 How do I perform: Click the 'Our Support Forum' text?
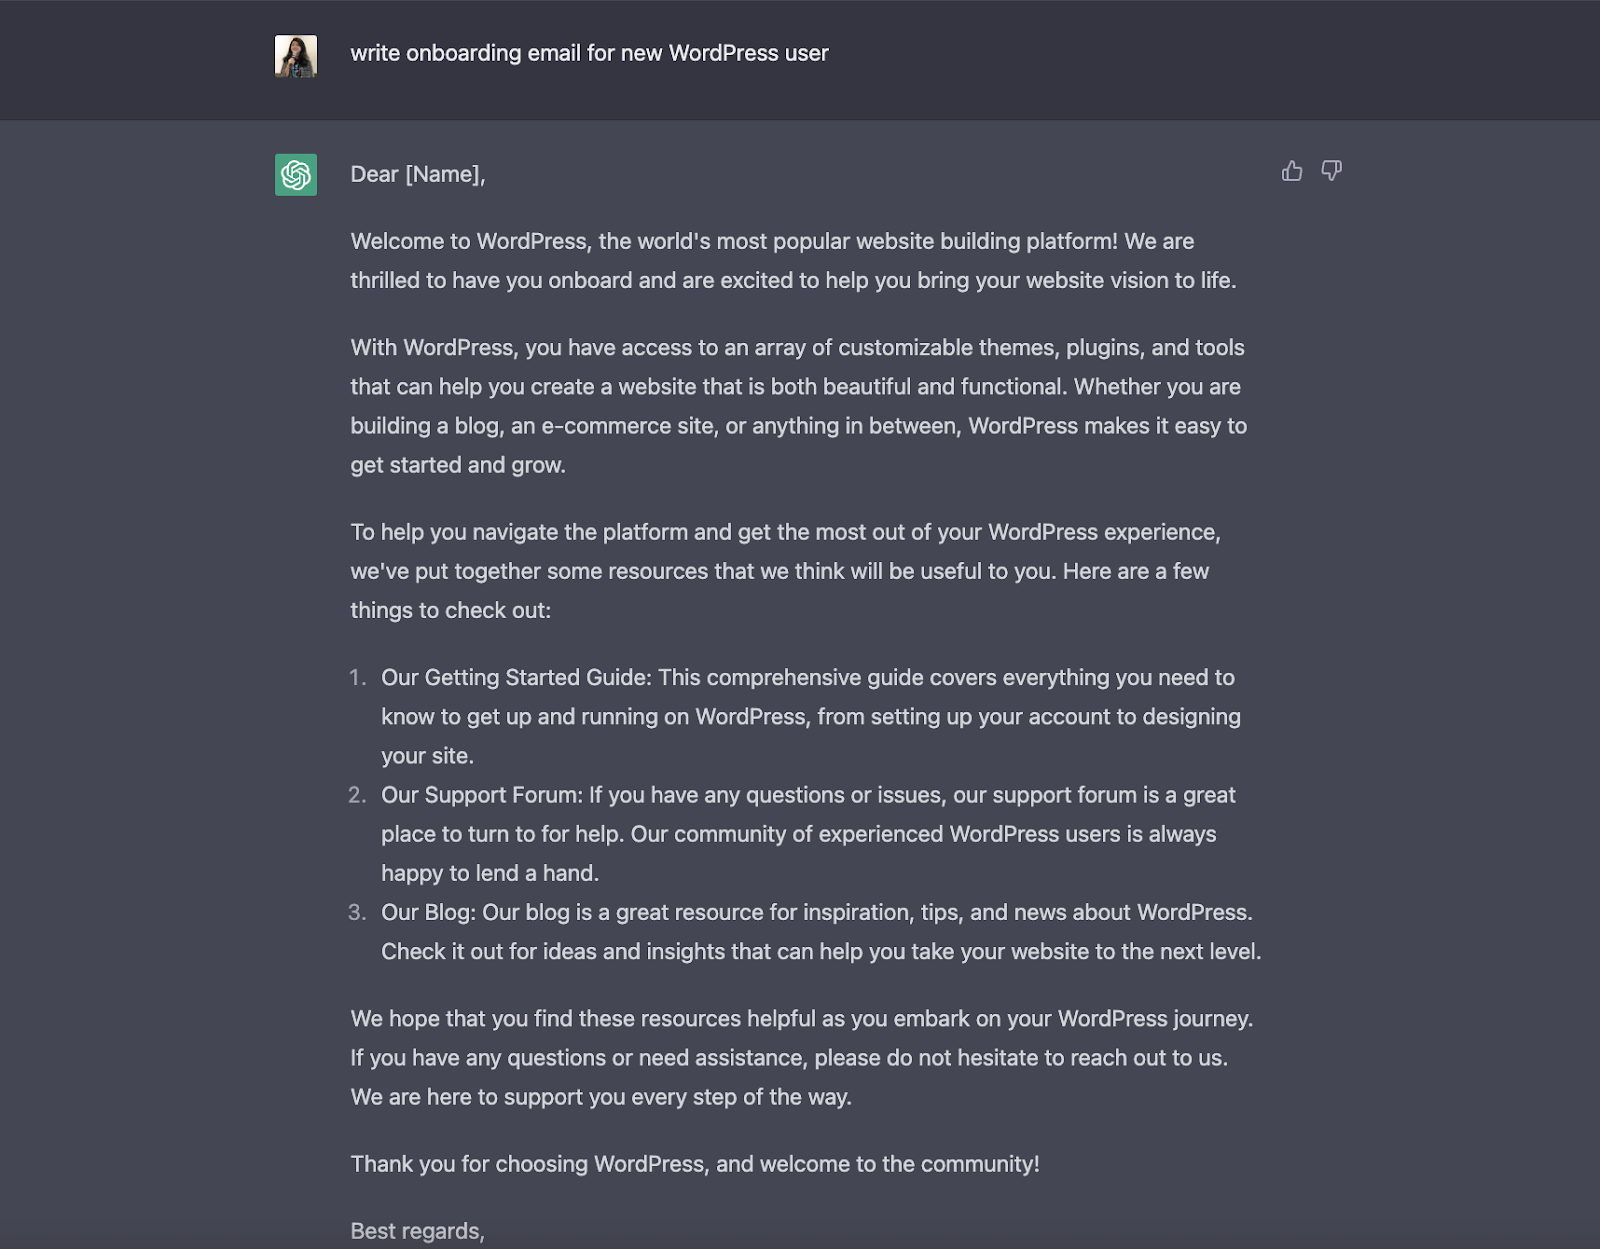click(482, 795)
